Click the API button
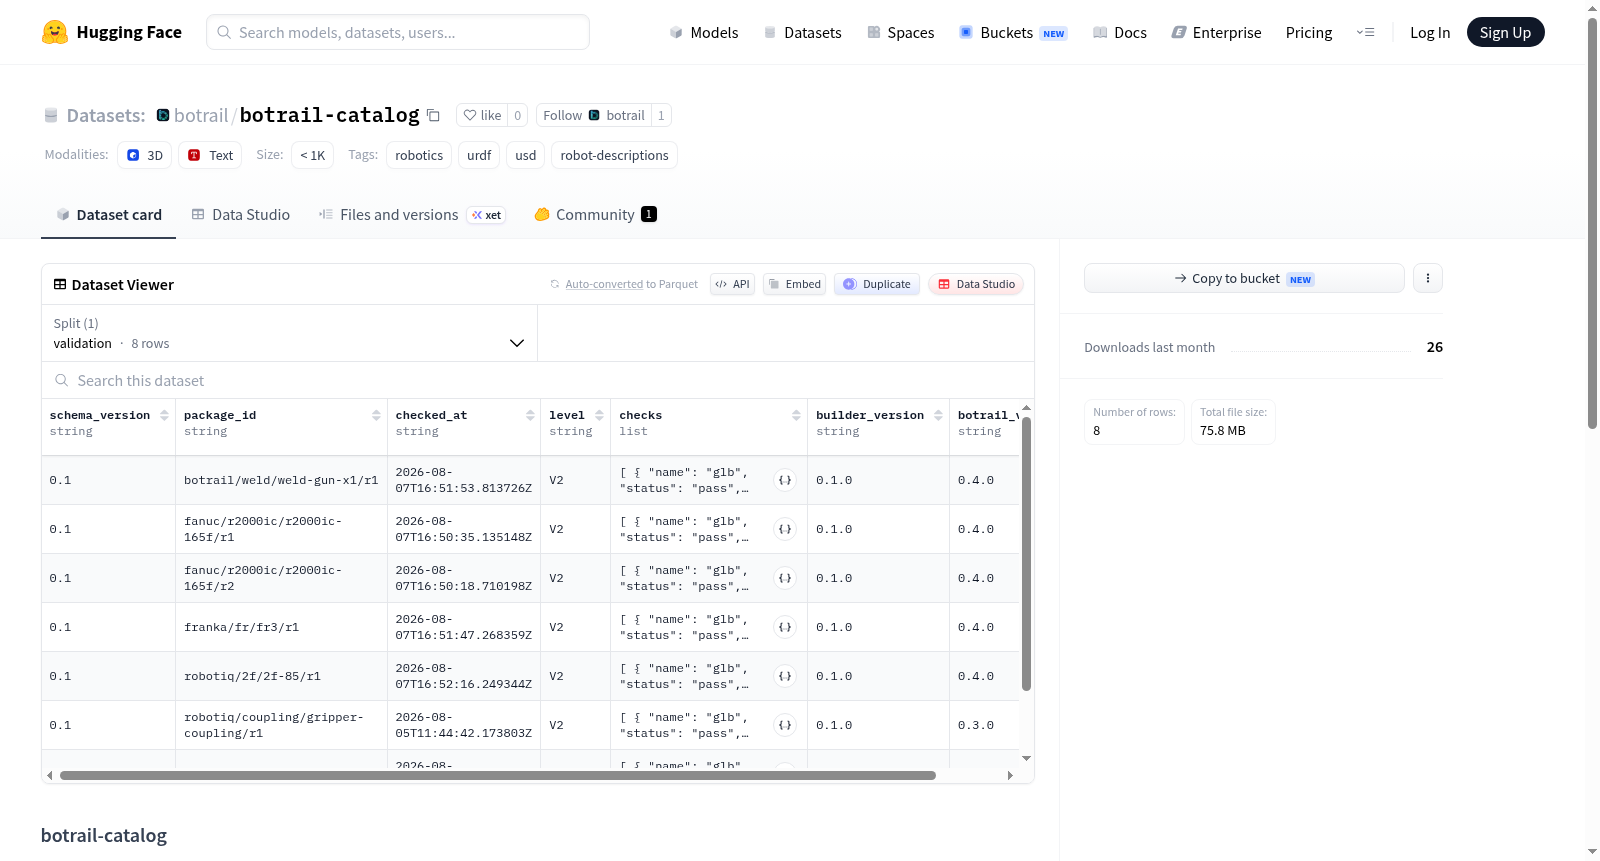This screenshot has width=1600, height=861. pos(732,284)
